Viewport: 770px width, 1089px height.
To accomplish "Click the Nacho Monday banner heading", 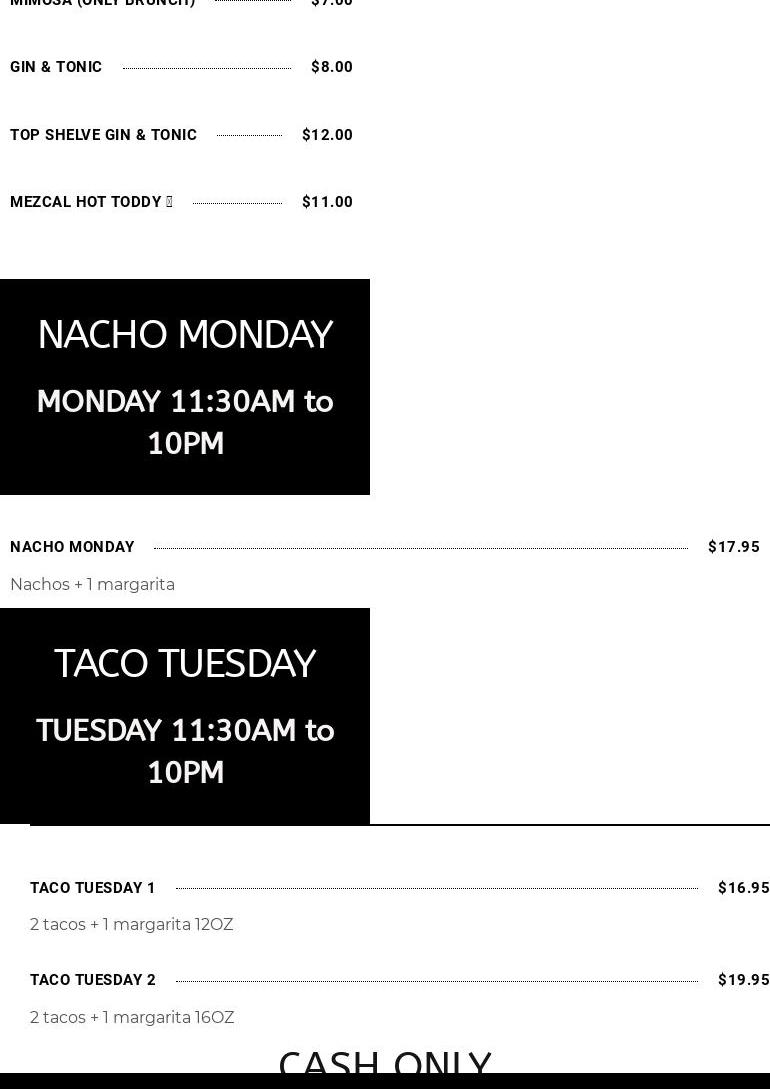I will point(185,334).
